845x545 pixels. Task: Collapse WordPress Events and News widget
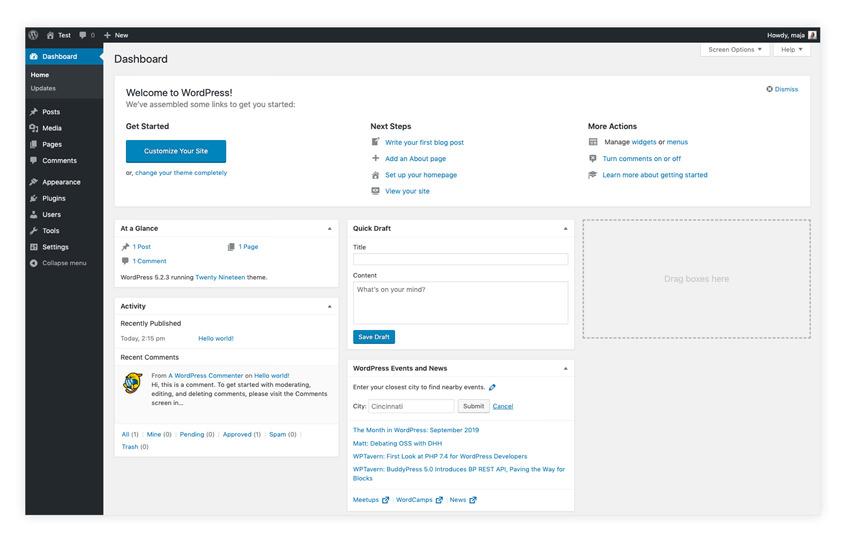(x=565, y=368)
